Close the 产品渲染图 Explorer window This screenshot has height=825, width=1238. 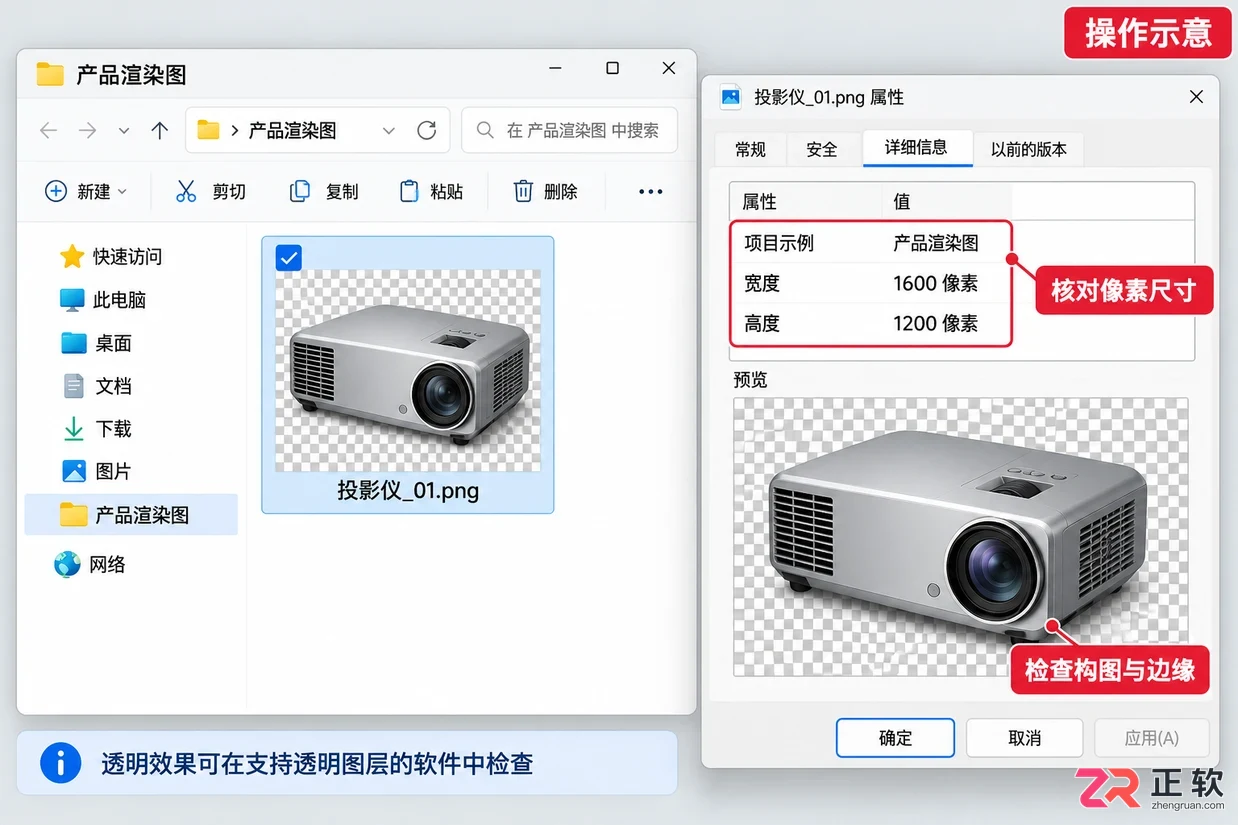click(669, 68)
